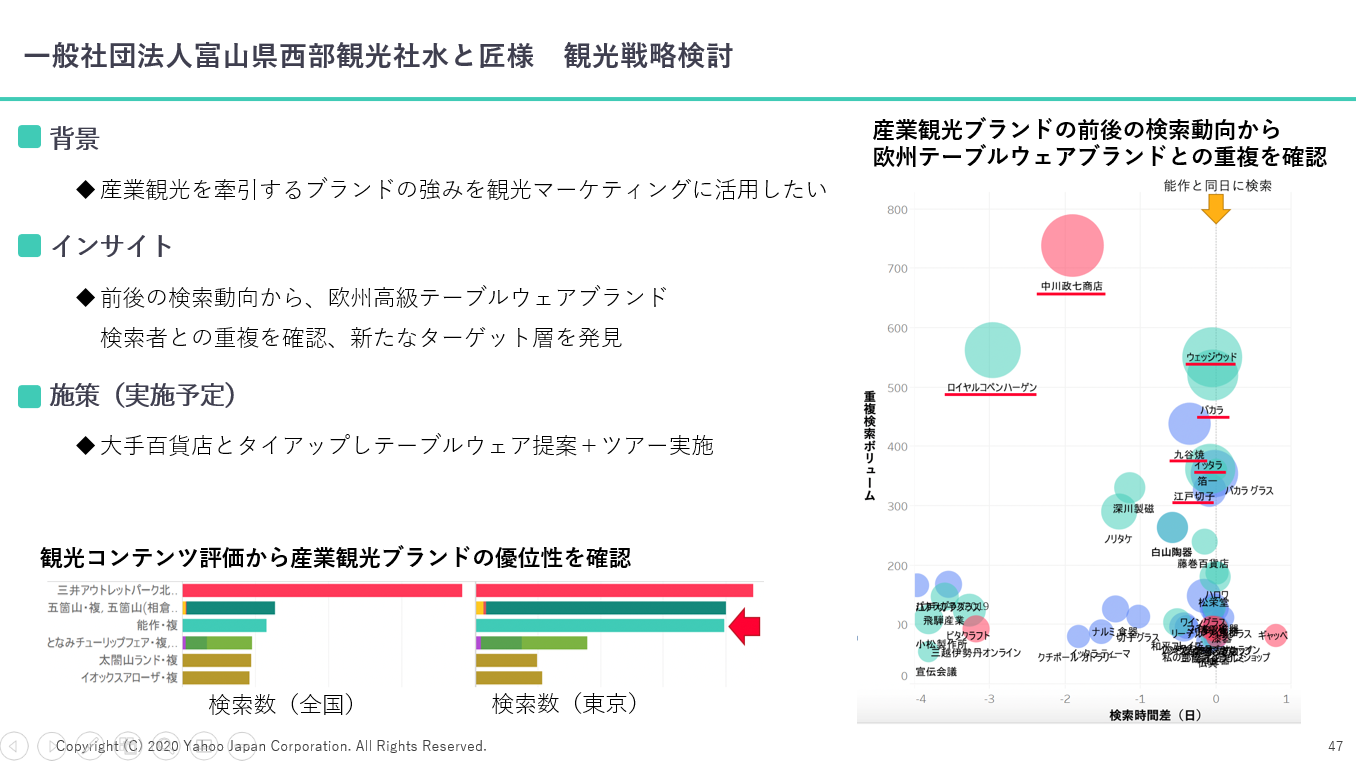The image size is (1356, 764).
Task: Click the 背景 section heading
Action: (74, 138)
